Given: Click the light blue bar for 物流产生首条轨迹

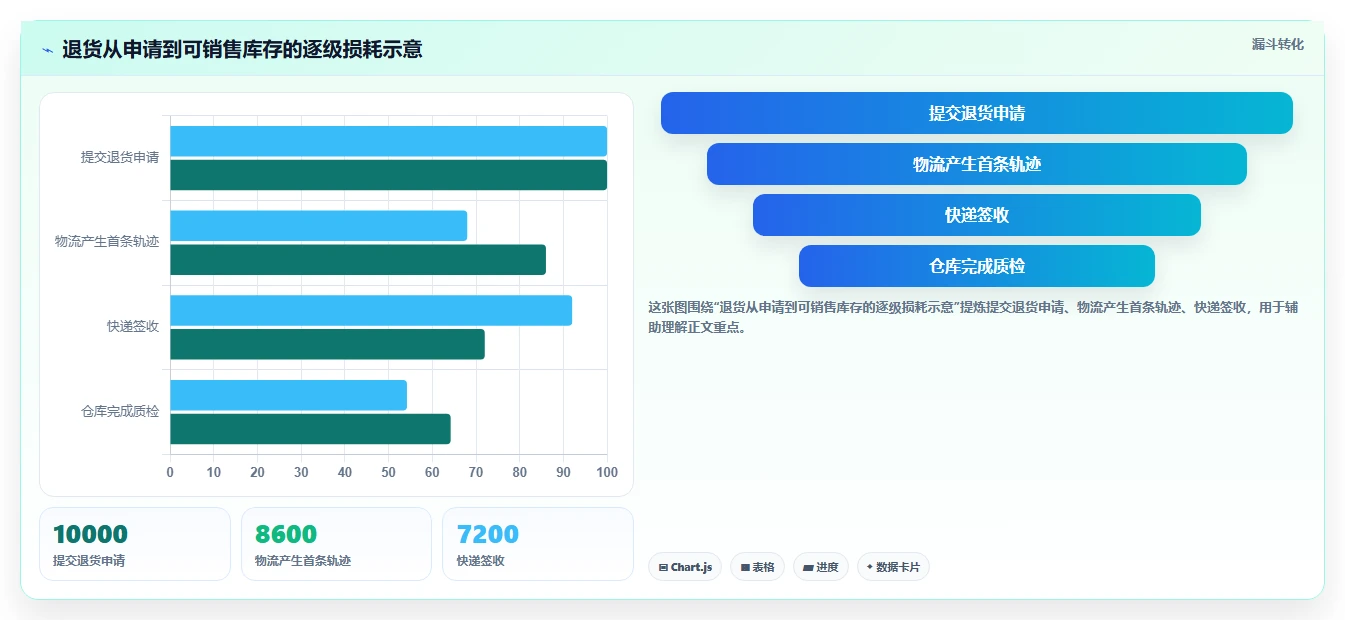Looking at the screenshot, I should pos(318,226).
